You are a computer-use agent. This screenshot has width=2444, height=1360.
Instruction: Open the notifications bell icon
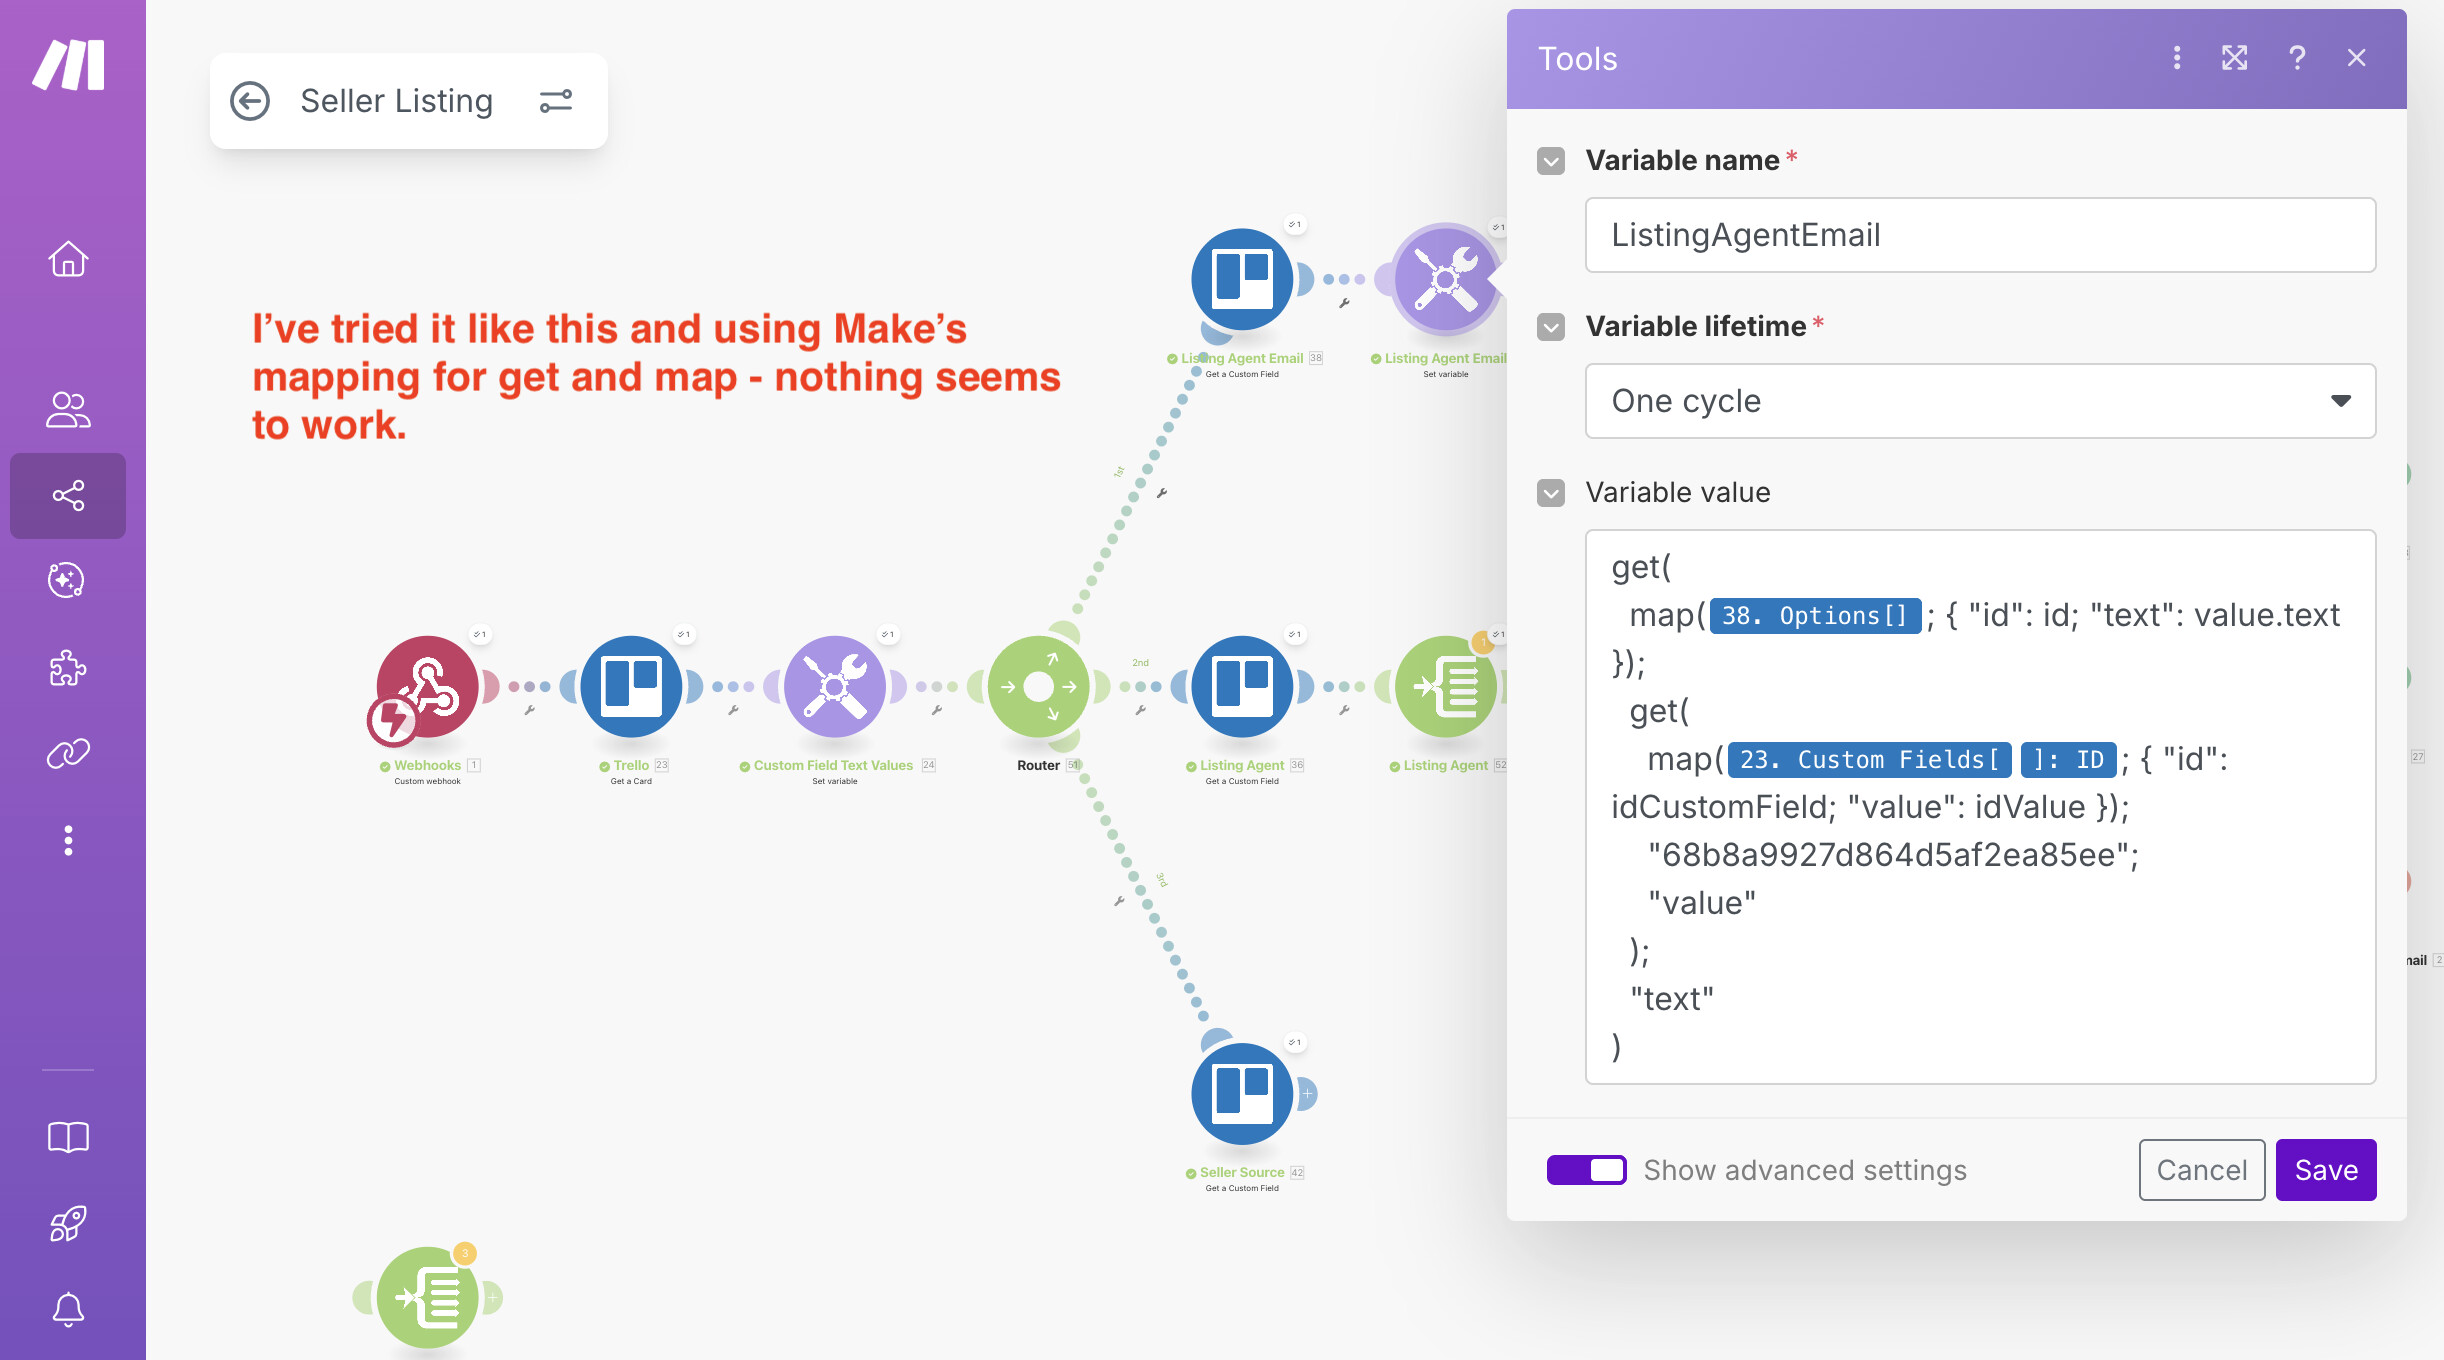[x=68, y=1309]
